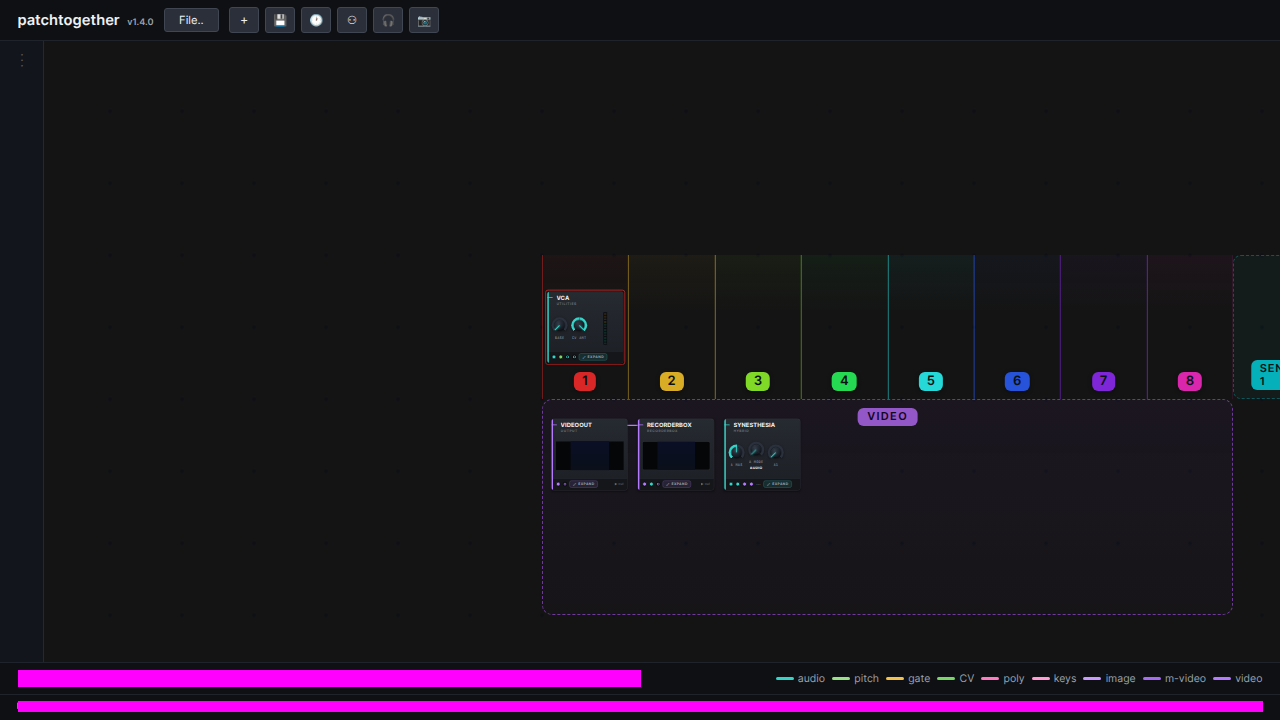Click the VIDEO group label

tap(887, 417)
